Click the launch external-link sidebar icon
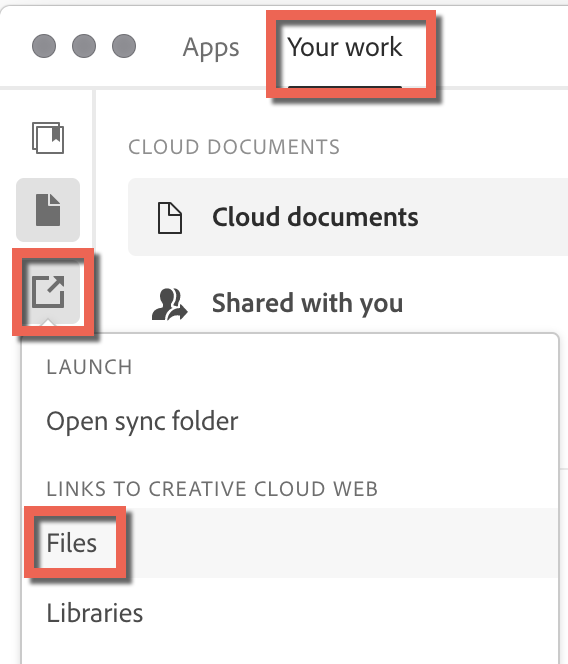568x664 pixels. (x=48, y=292)
